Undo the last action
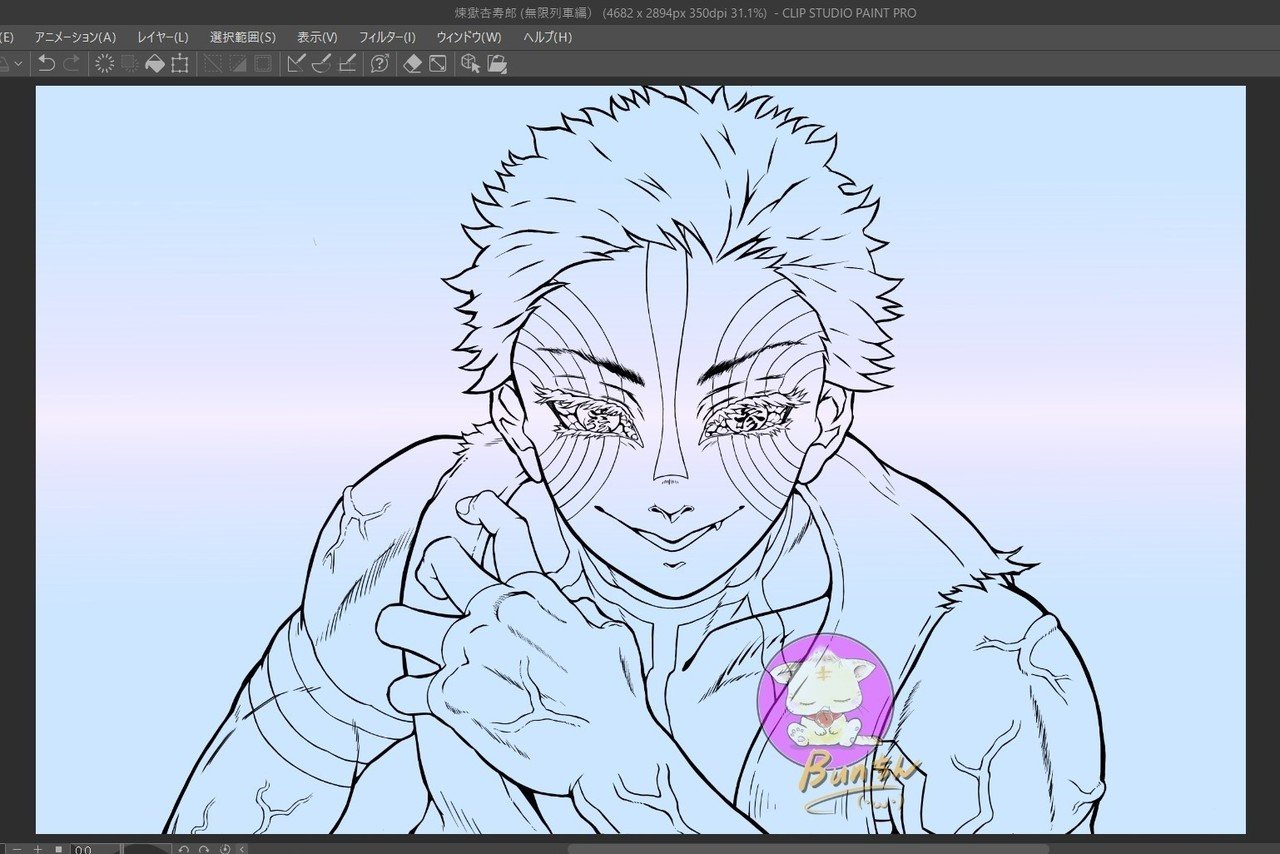 [x=46, y=64]
